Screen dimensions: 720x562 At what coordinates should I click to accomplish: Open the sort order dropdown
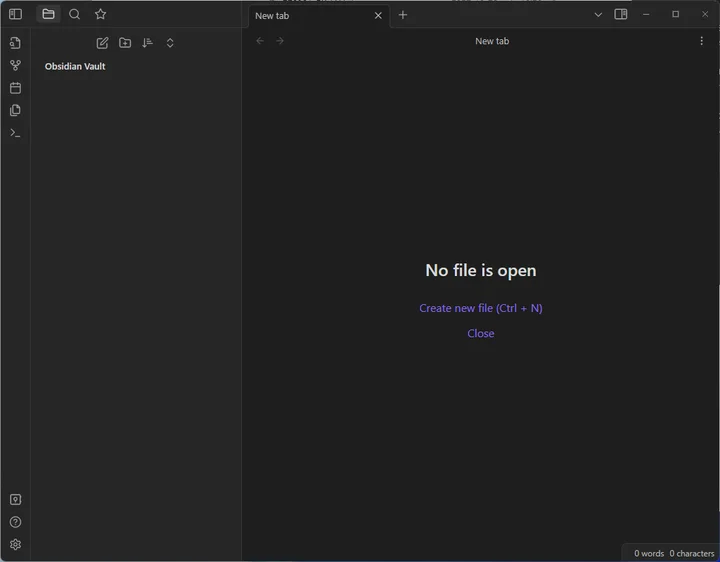pyautogui.click(x=147, y=43)
